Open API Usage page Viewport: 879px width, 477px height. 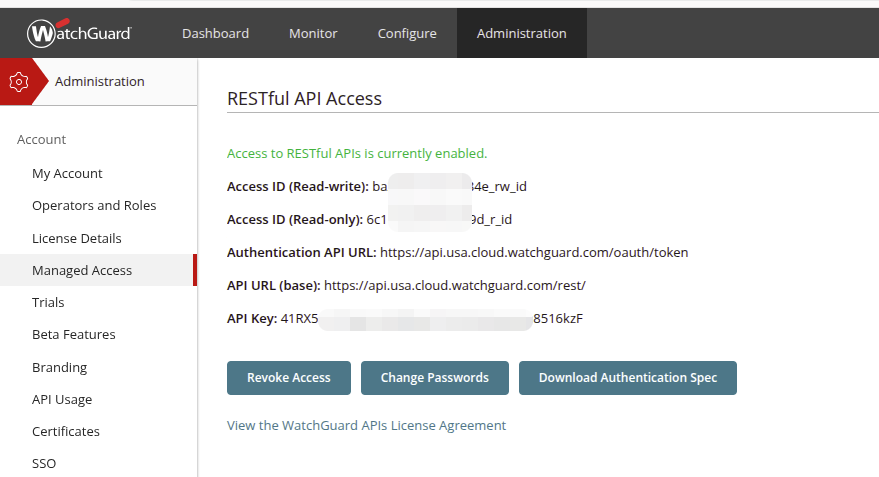(x=62, y=400)
